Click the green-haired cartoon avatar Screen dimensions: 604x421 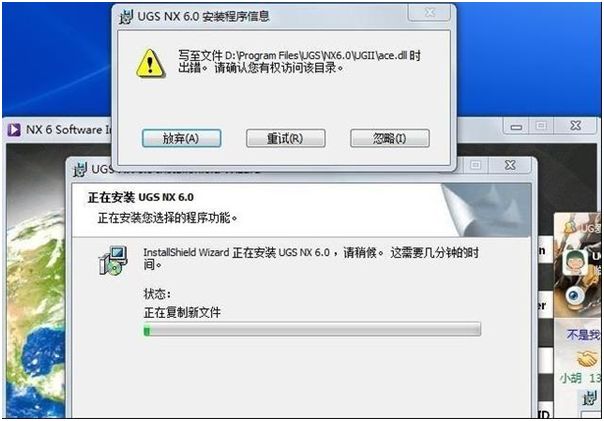pyautogui.click(x=575, y=262)
